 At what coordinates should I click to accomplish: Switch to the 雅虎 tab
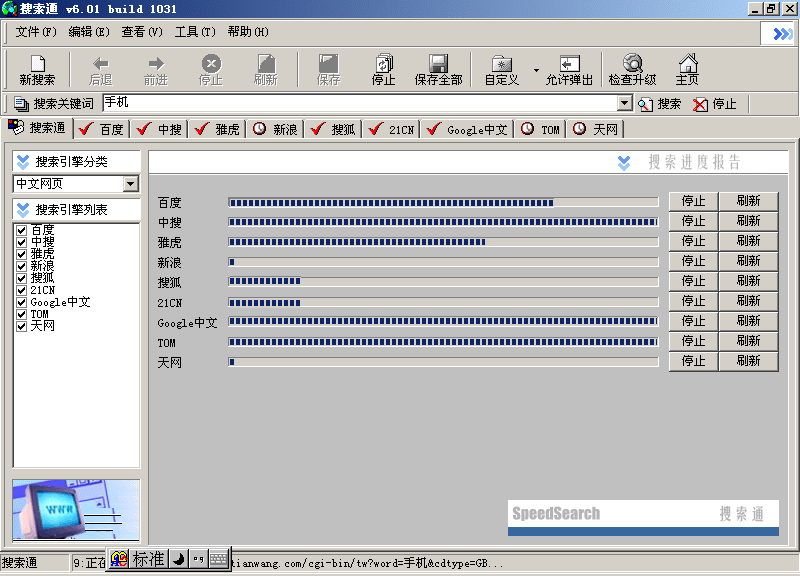[216, 129]
